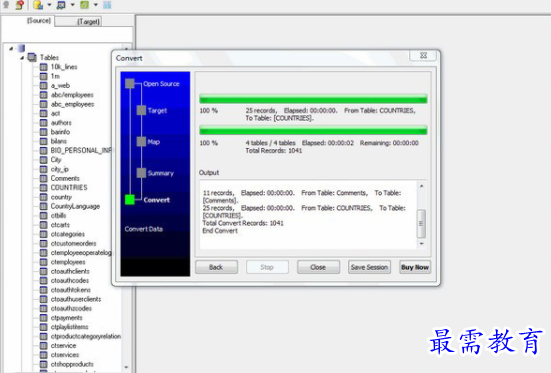Collapse the root database tree node
The width and height of the screenshot is (551, 373).
11,49
